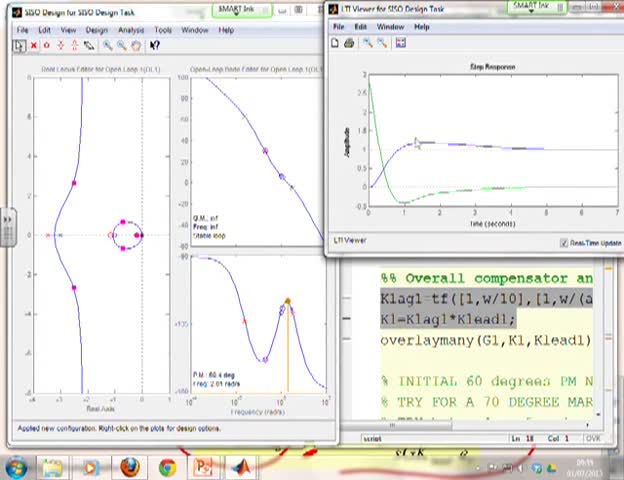Toggle the Real-Time Update checkbox in LTI Viewer
The height and width of the screenshot is (480, 624).
564,243
